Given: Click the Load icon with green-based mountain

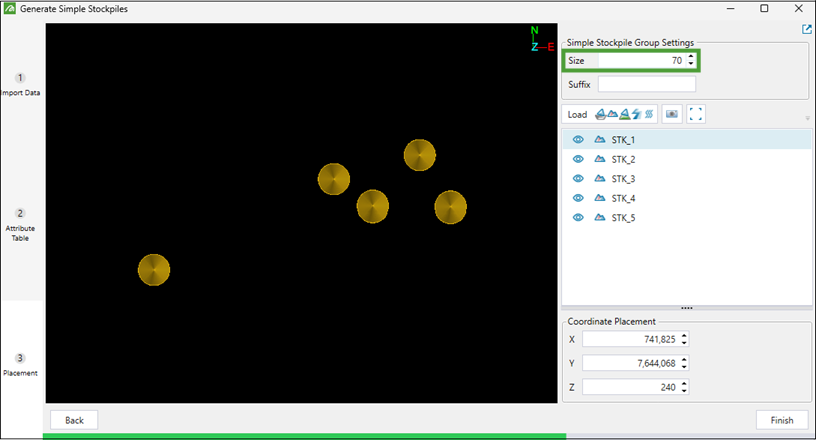Looking at the screenshot, I should 625,114.
